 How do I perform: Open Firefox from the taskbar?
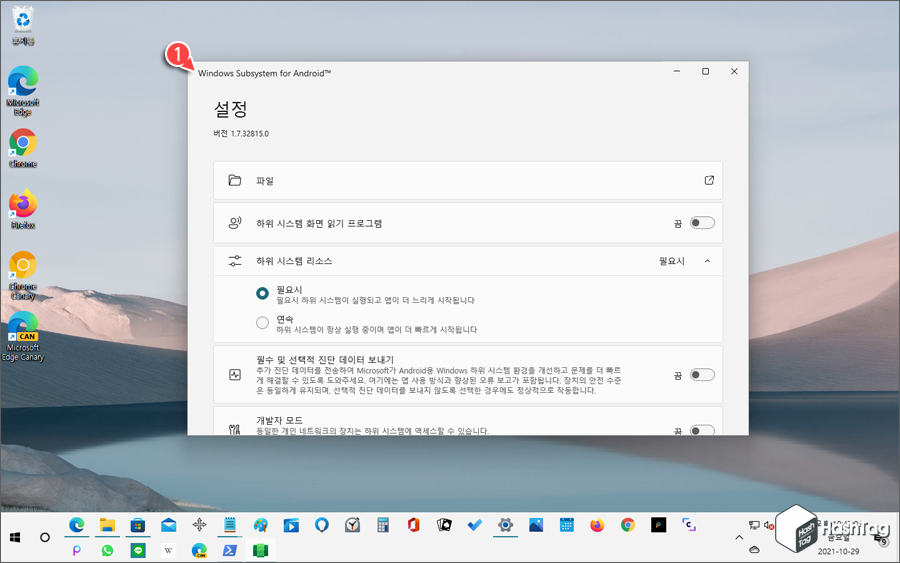click(597, 525)
